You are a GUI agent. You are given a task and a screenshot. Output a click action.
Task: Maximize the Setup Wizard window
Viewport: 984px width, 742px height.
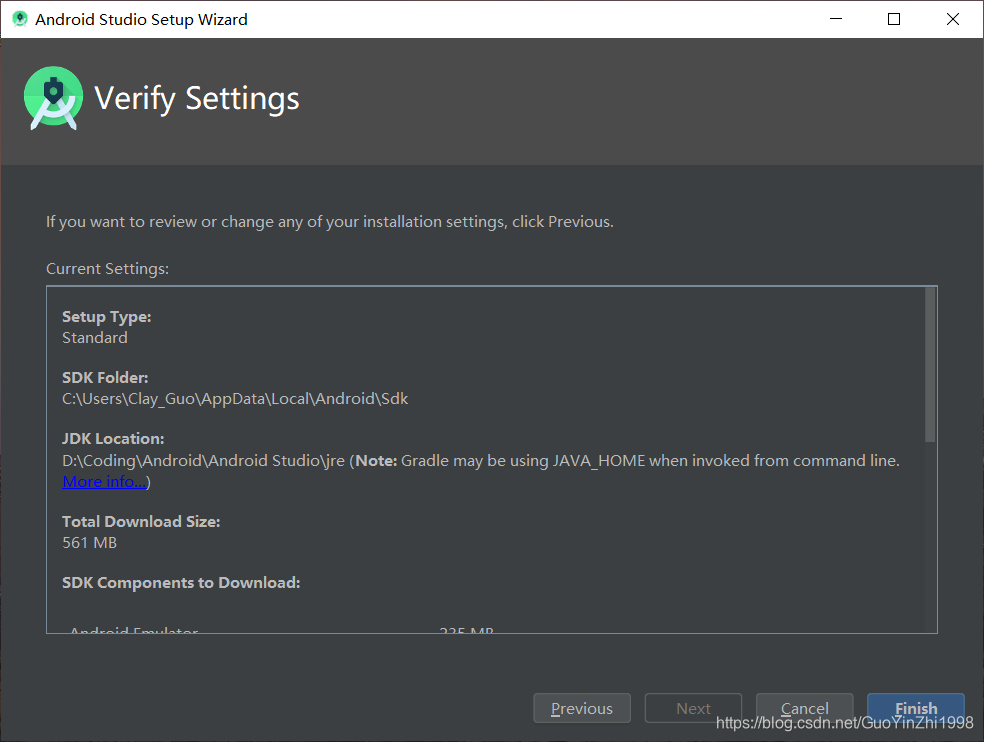[x=894, y=19]
